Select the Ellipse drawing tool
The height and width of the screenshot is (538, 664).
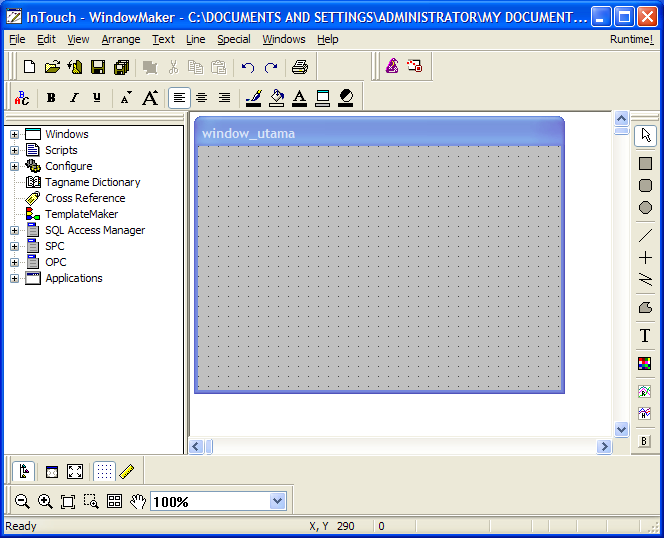point(645,208)
